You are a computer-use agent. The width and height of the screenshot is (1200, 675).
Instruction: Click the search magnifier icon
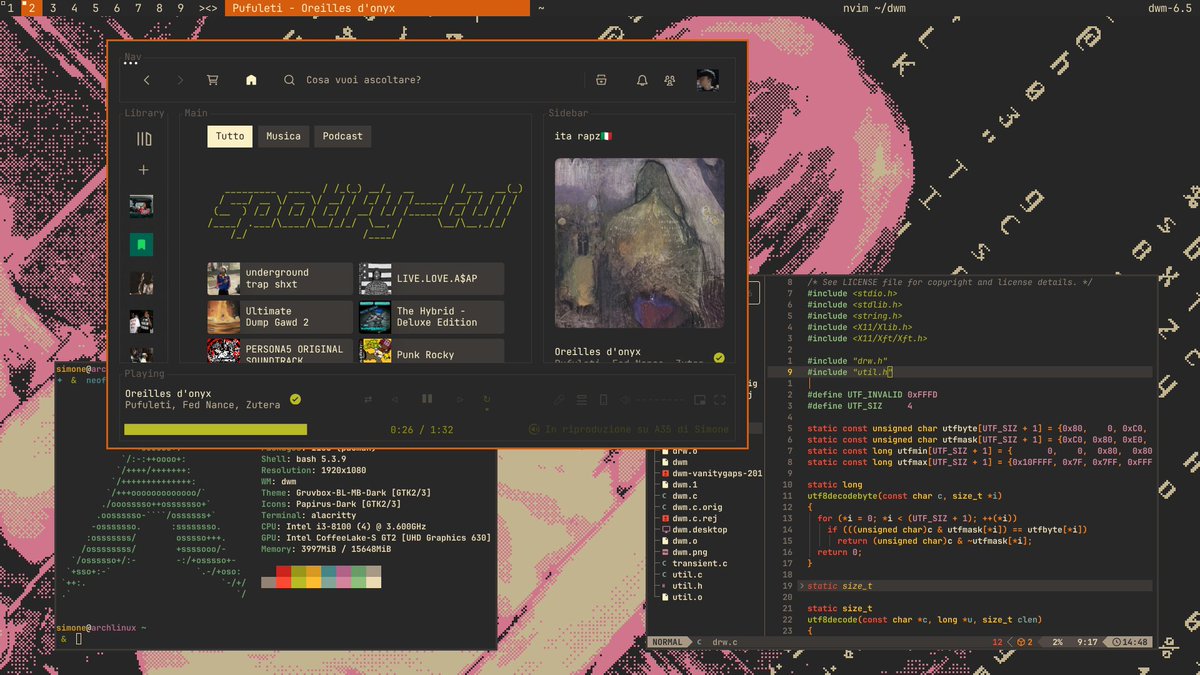(x=289, y=80)
